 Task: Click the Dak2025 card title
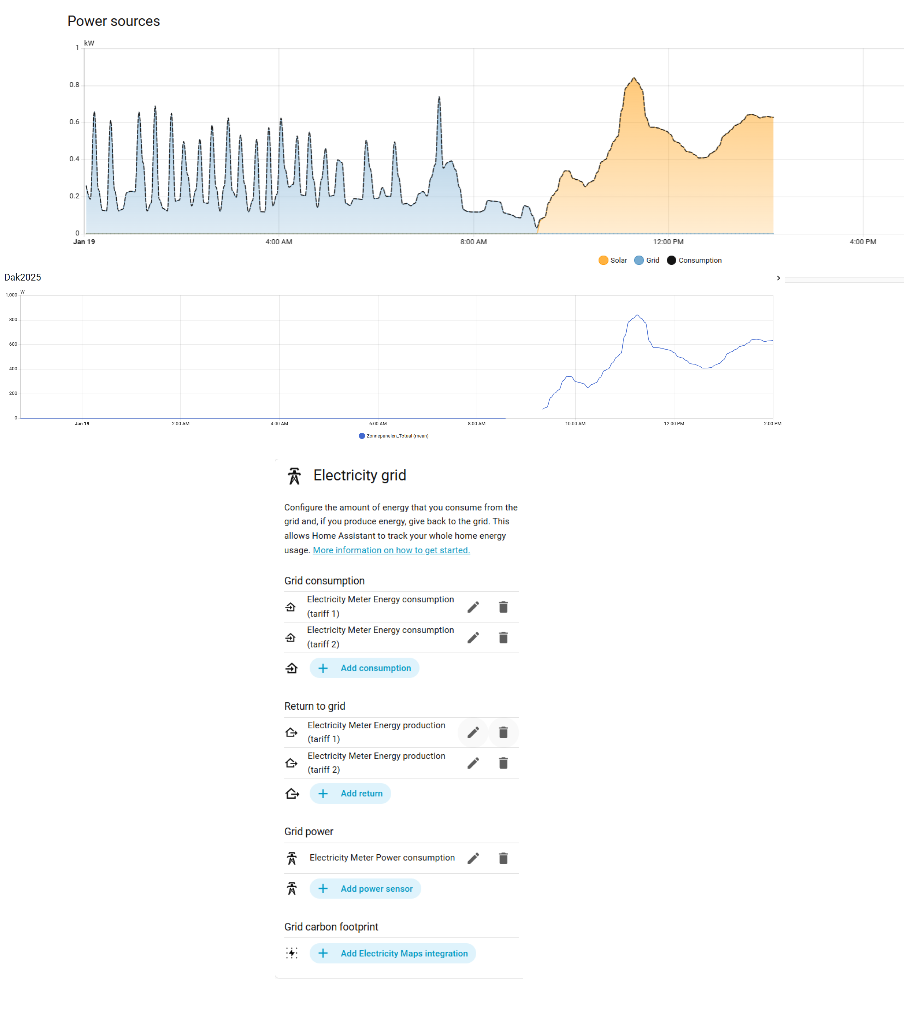tap(23, 278)
